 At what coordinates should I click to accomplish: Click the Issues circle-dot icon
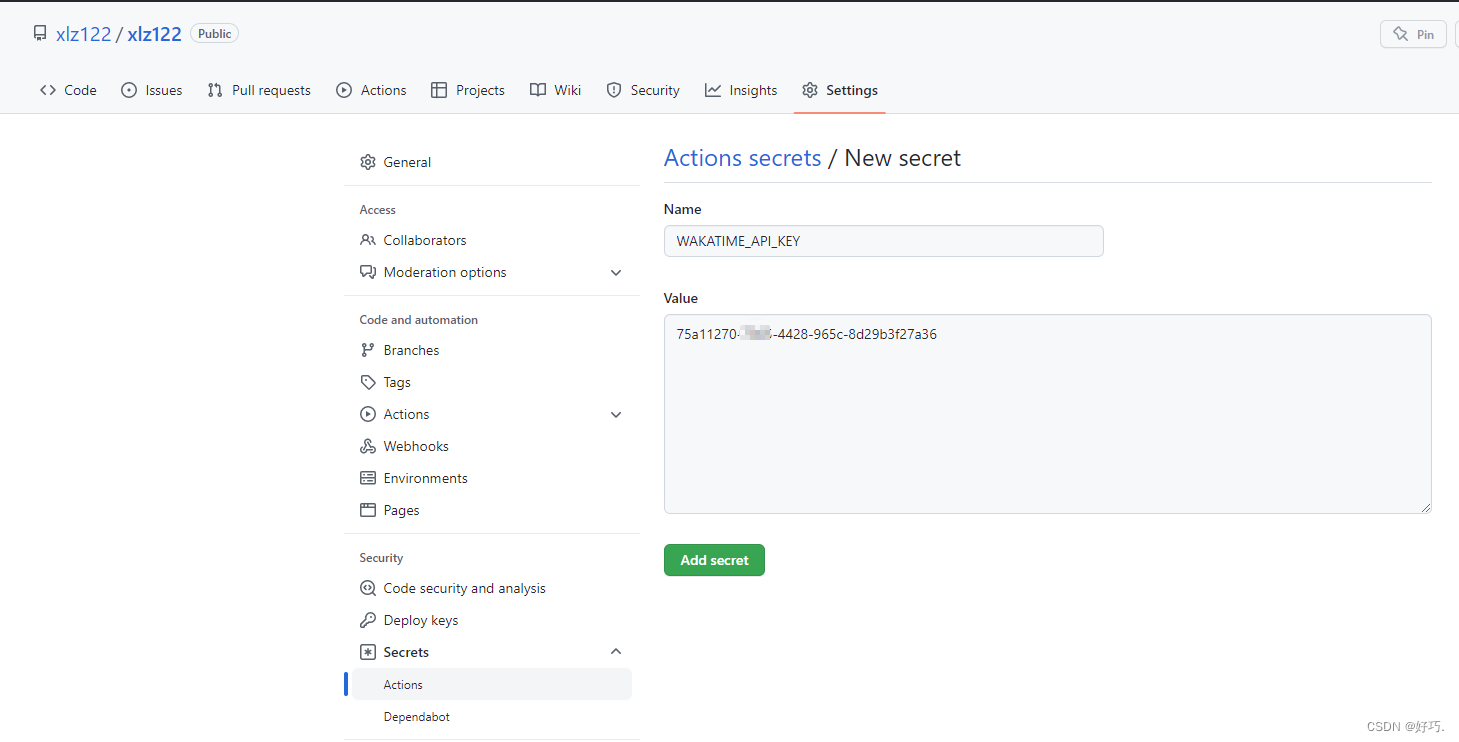pos(129,90)
